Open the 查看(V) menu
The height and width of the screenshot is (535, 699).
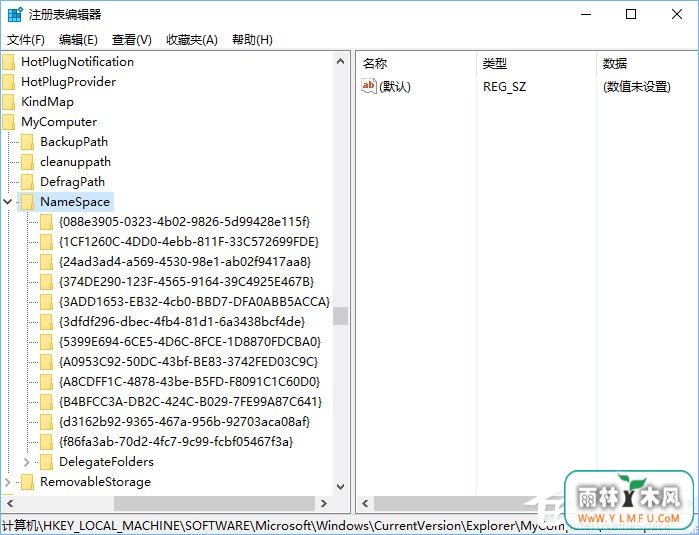(x=132, y=40)
